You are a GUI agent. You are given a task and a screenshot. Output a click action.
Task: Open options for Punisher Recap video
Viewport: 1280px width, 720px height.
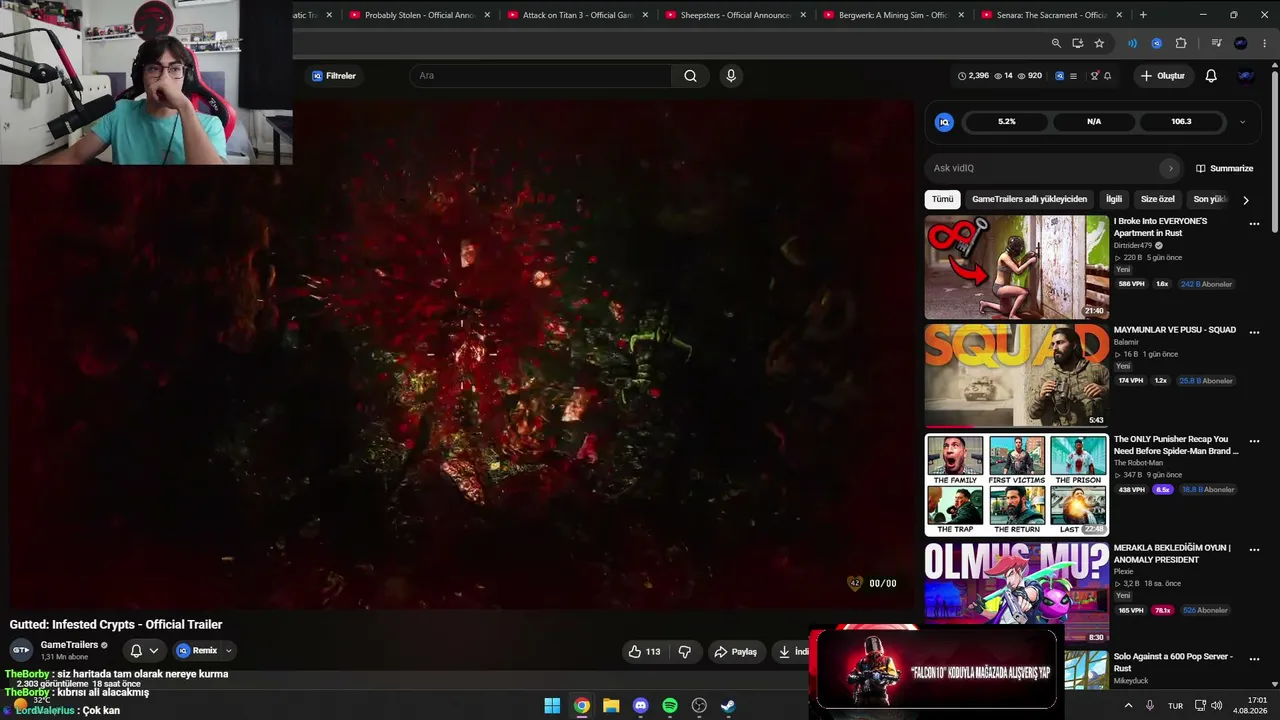click(x=1254, y=442)
